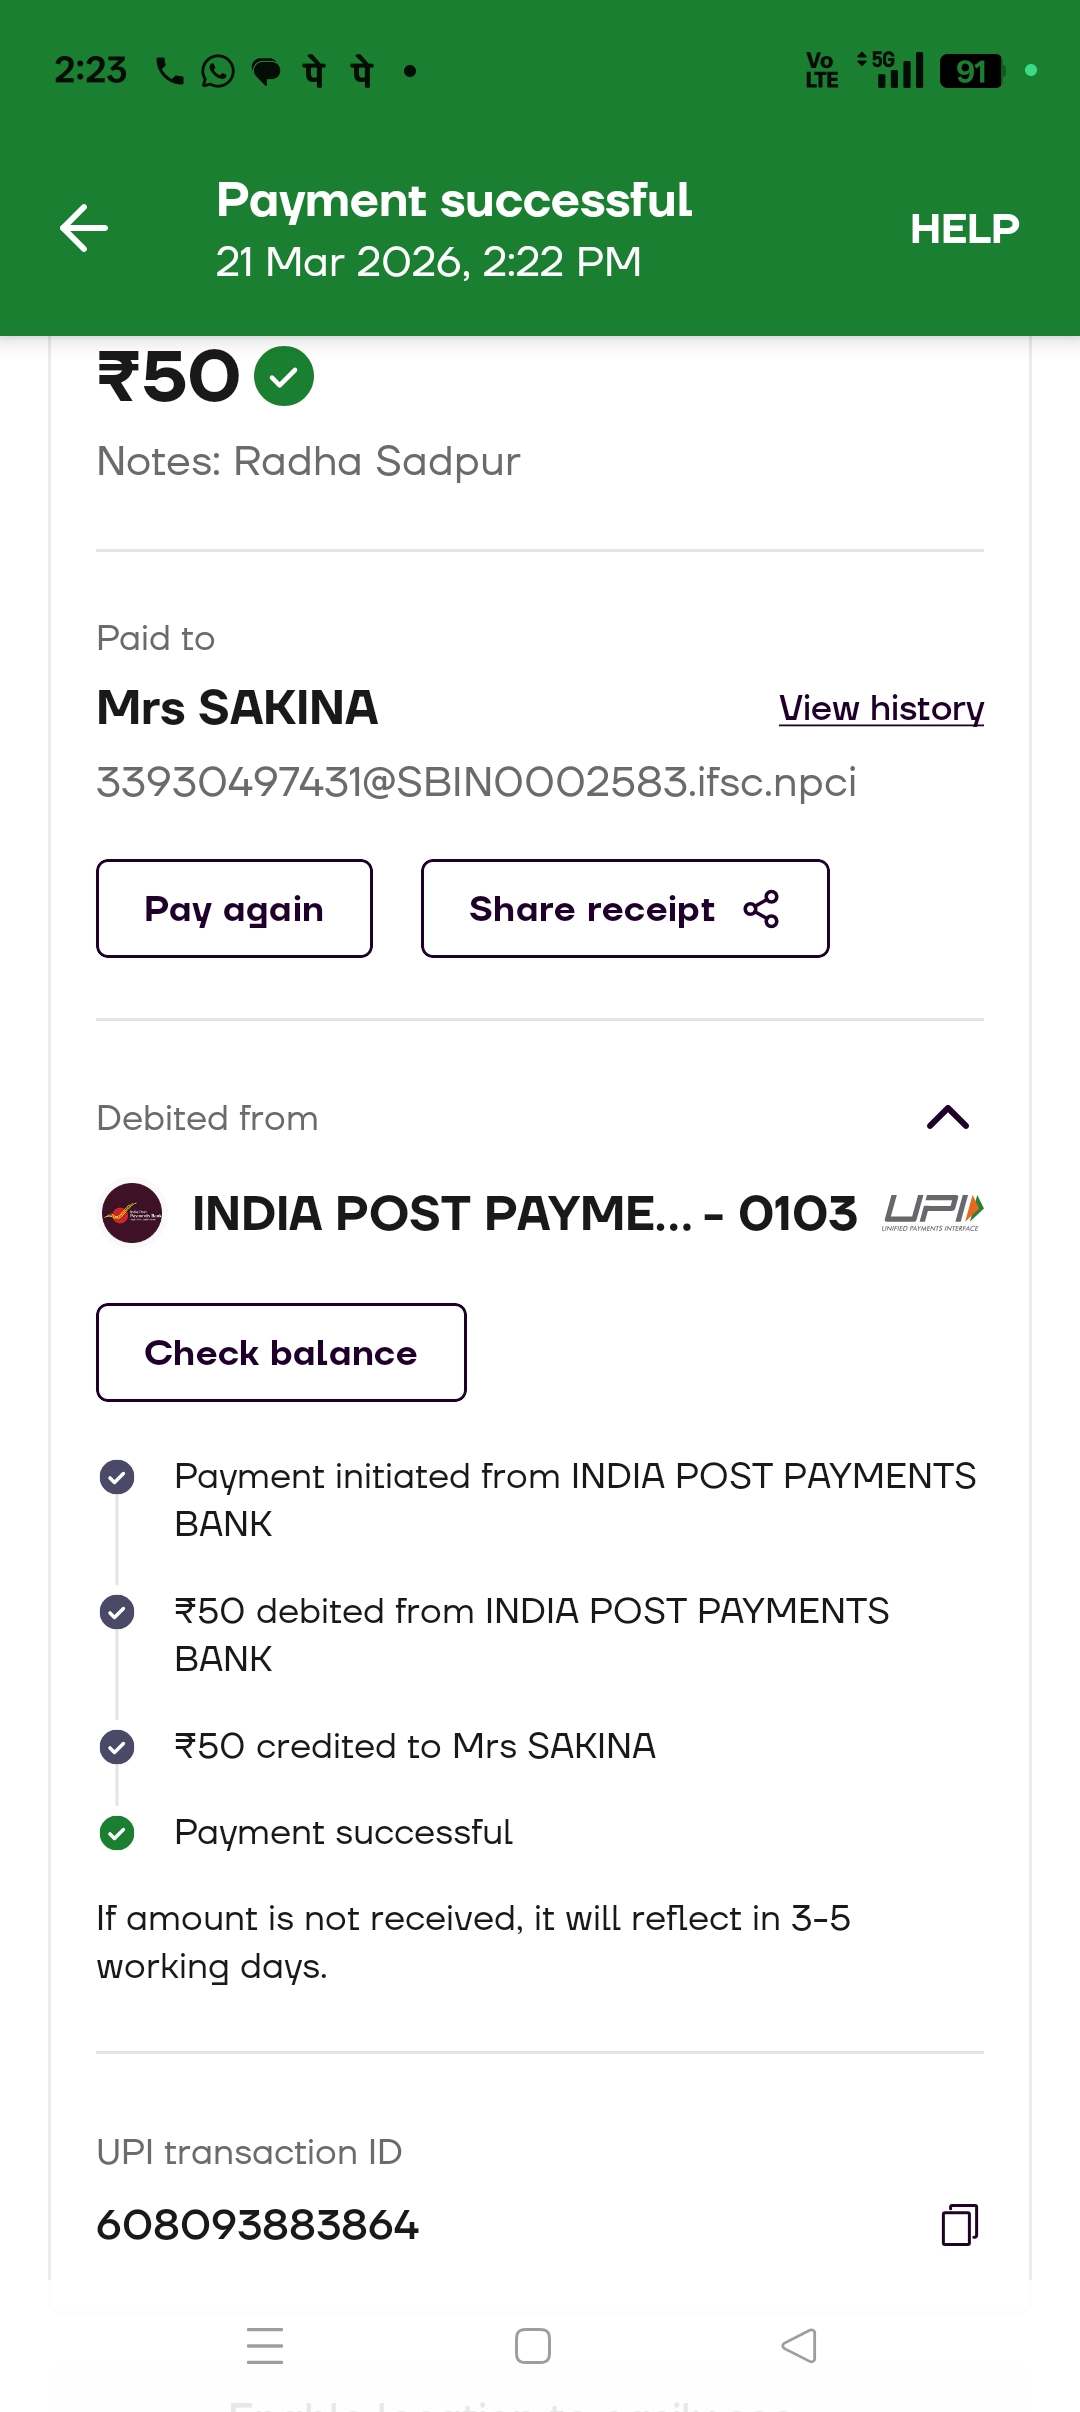The image size is (1080, 2412).
Task: Tap the Payment successful status step
Action: pos(343,1832)
